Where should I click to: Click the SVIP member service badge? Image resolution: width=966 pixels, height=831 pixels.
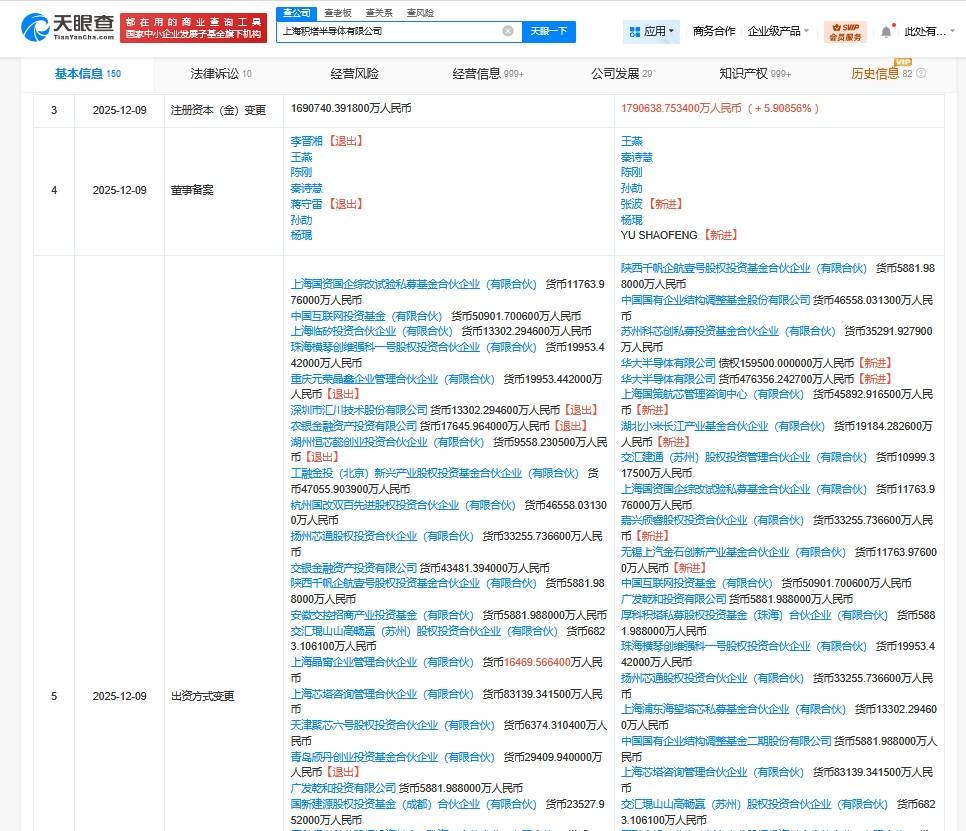(845, 31)
